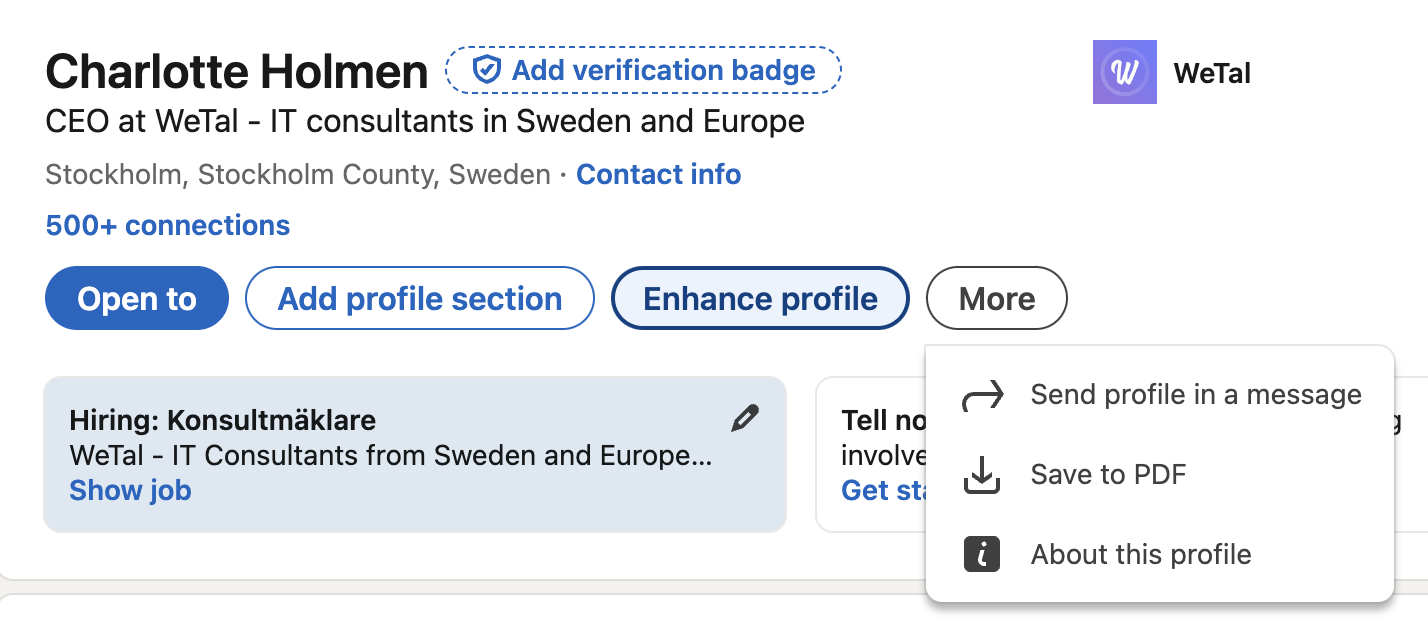Click Add verification badge button

coord(644,70)
